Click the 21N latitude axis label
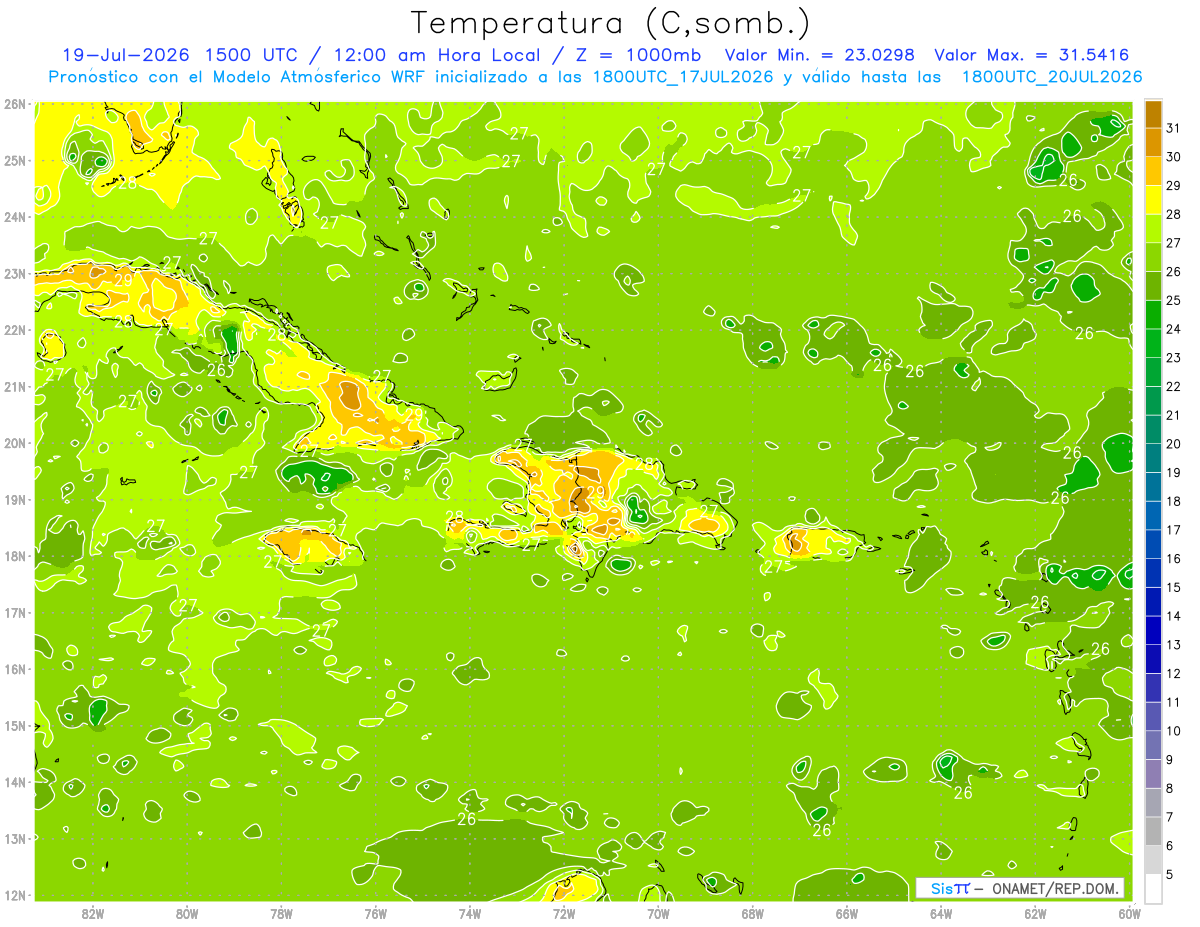 (14, 386)
